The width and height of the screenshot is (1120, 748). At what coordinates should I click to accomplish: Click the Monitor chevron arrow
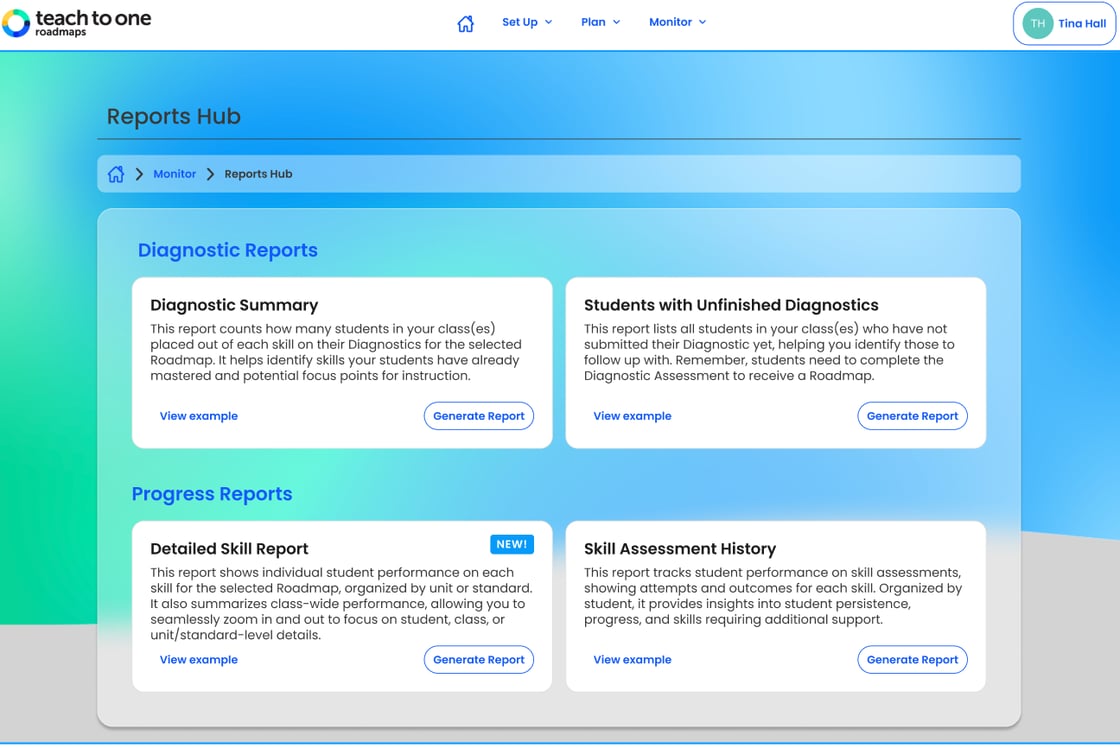pyautogui.click(x=702, y=22)
